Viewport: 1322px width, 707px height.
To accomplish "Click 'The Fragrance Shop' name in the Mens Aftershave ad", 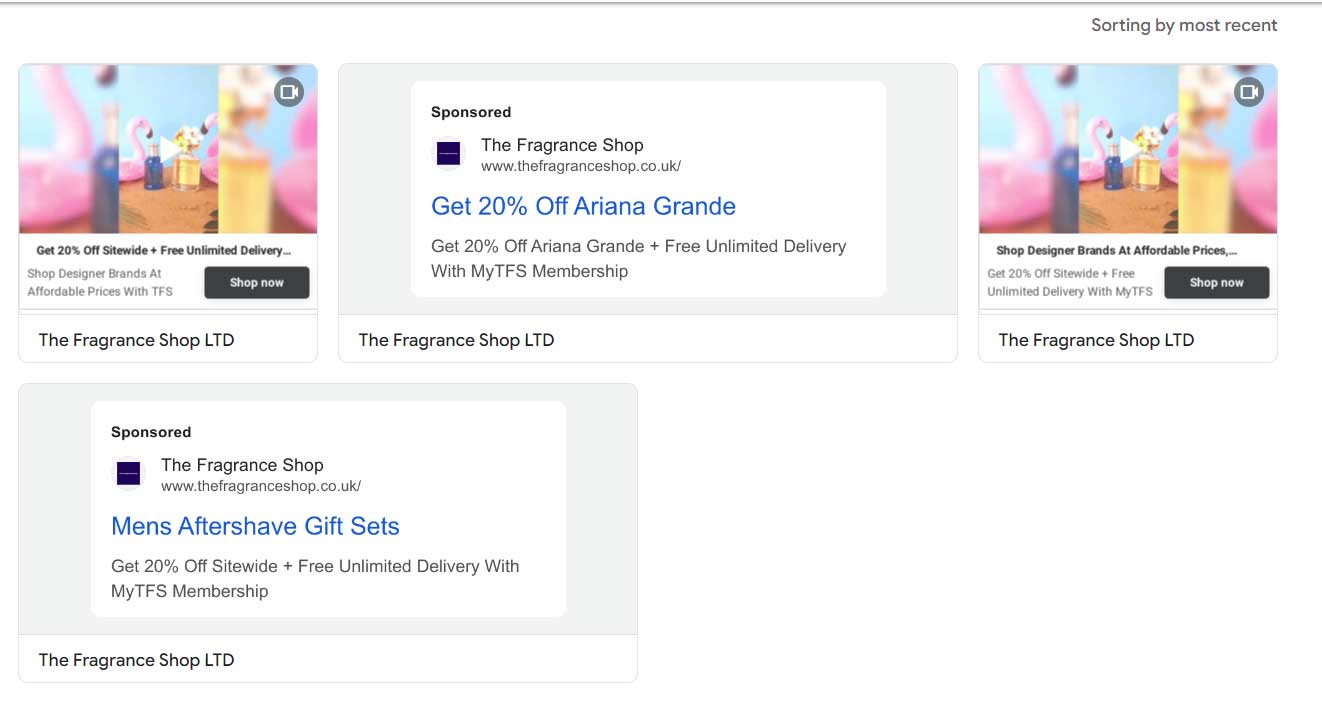I will [242, 465].
